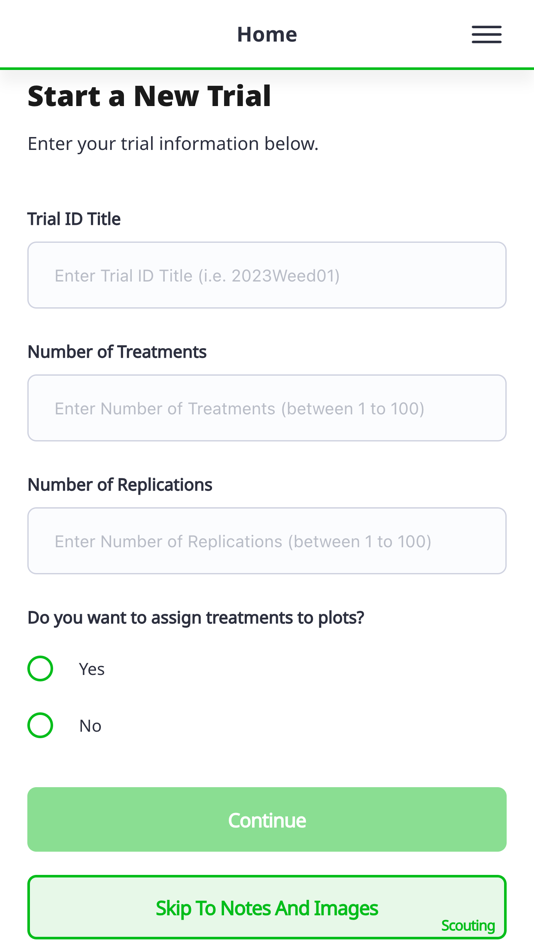Click 'Enter your trial information below' text

[x=173, y=144]
